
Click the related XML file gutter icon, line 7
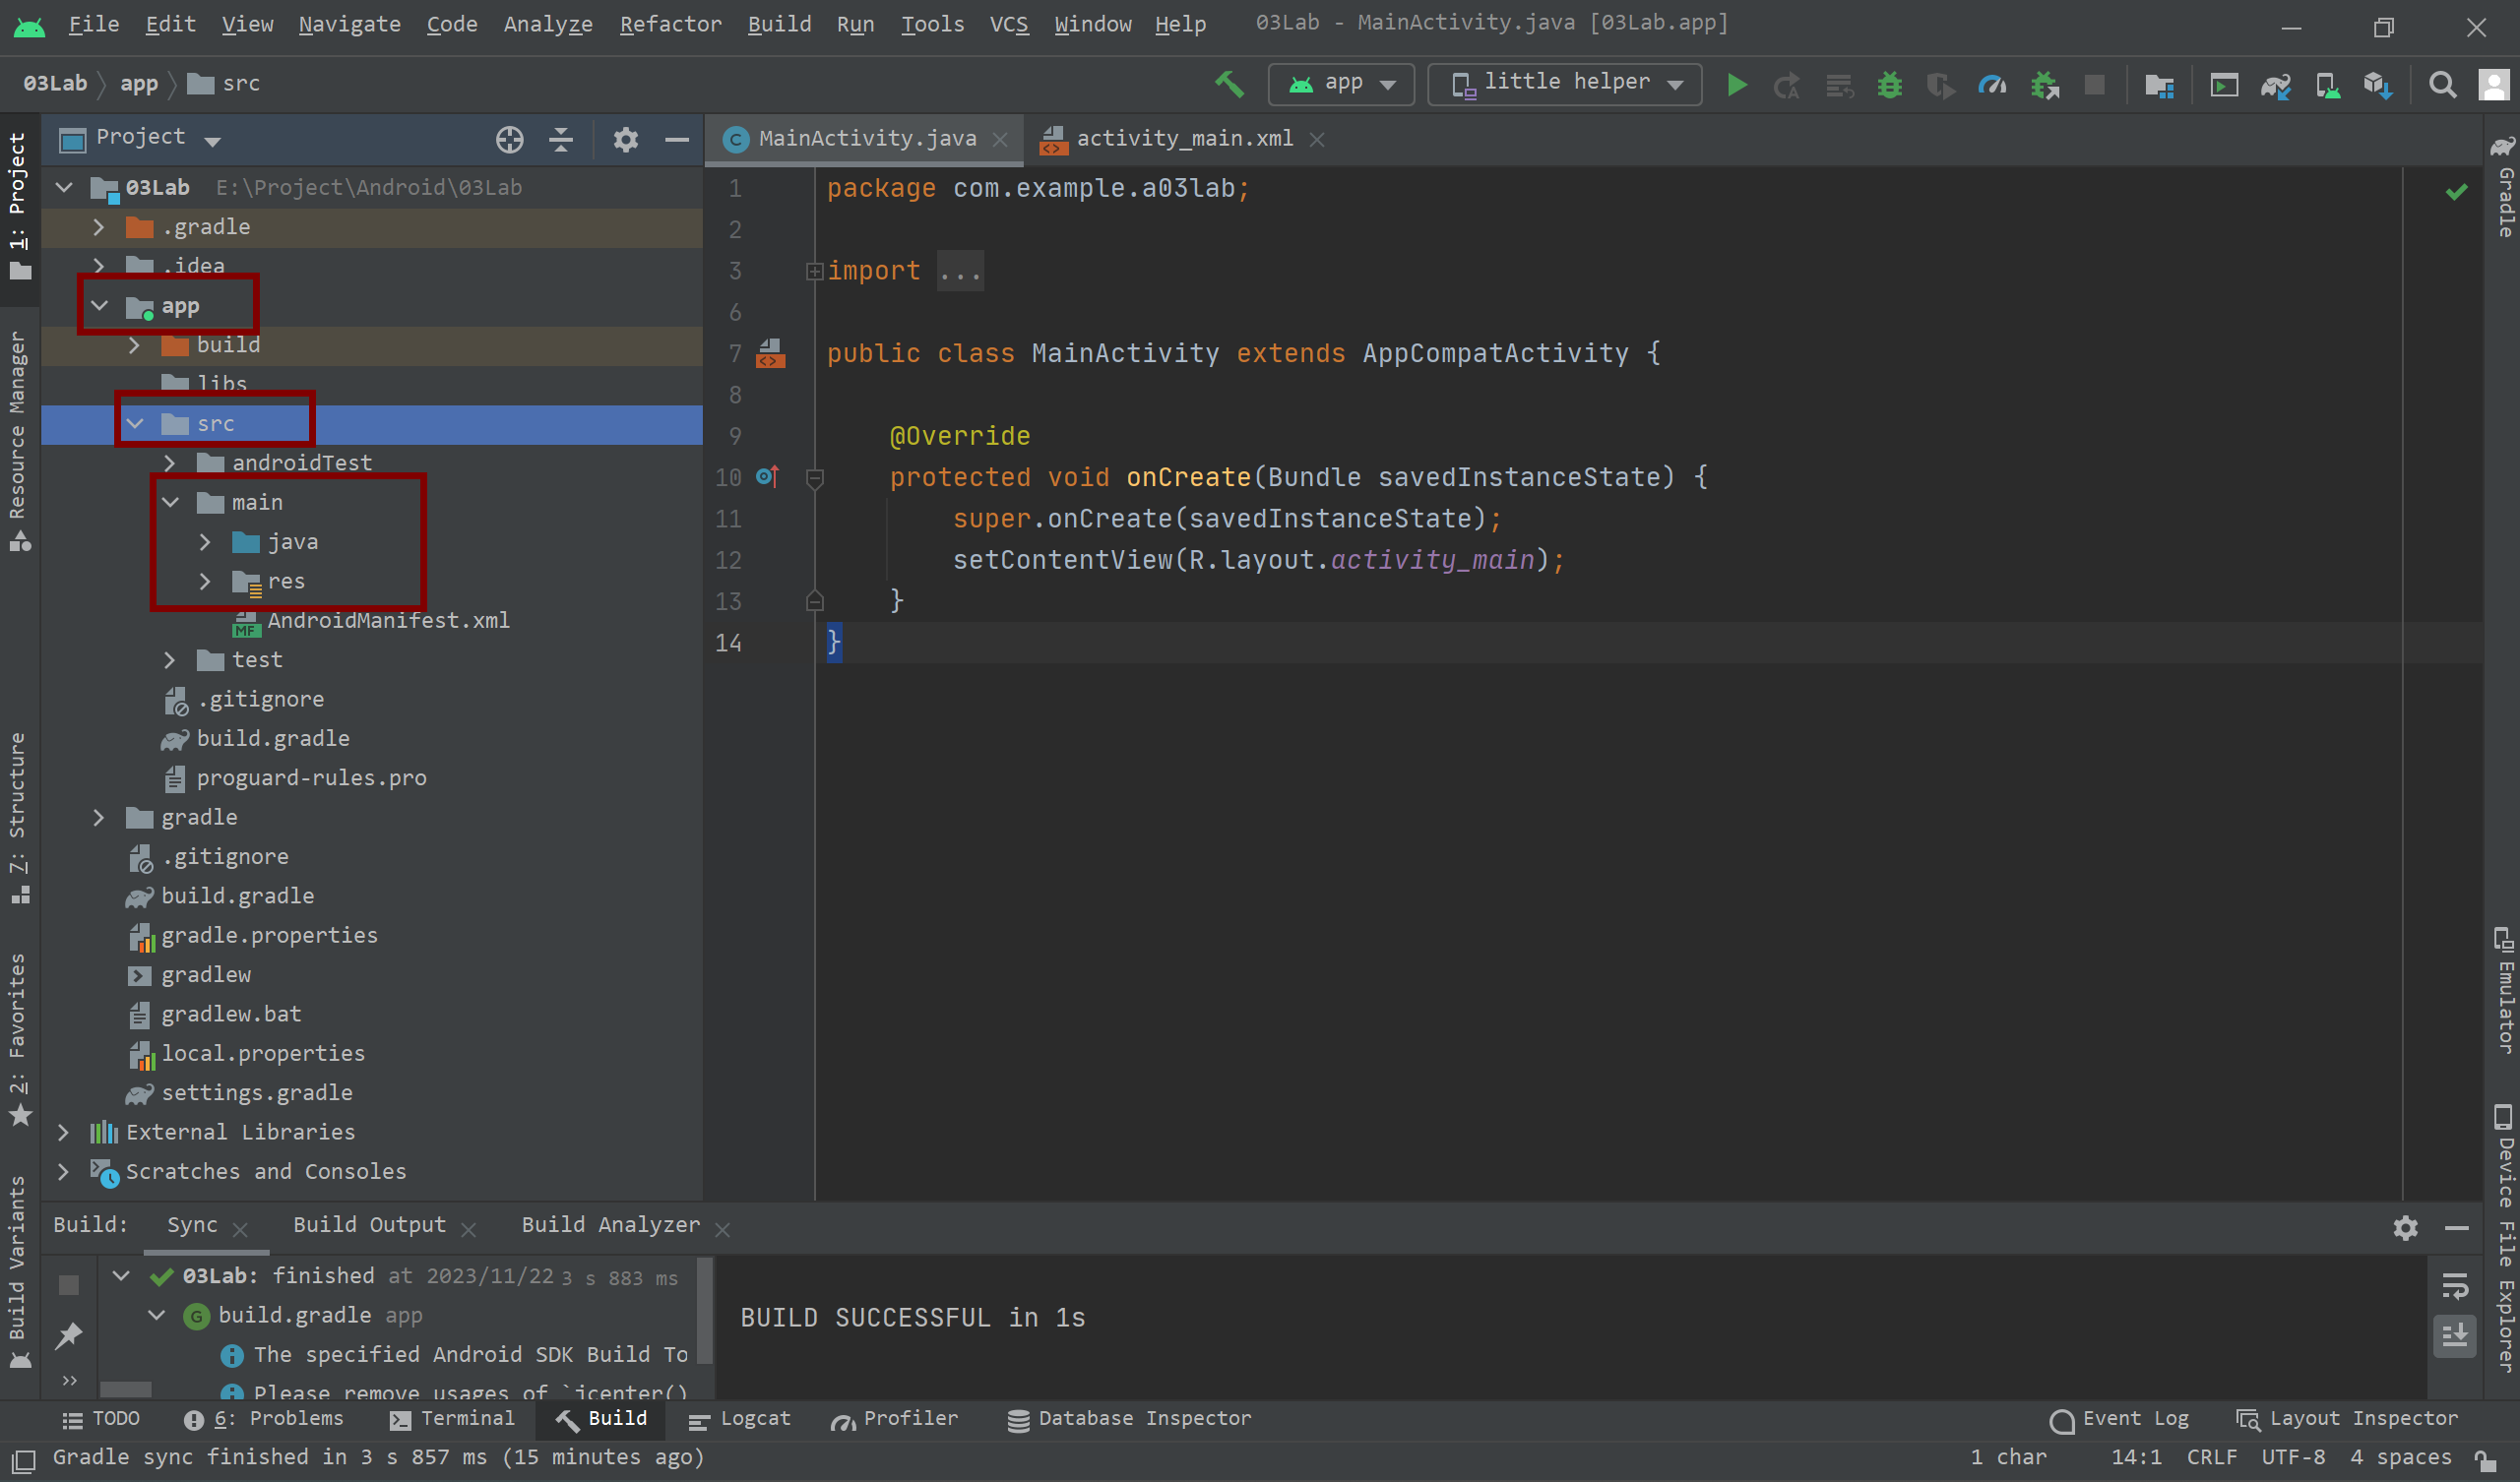click(770, 353)
